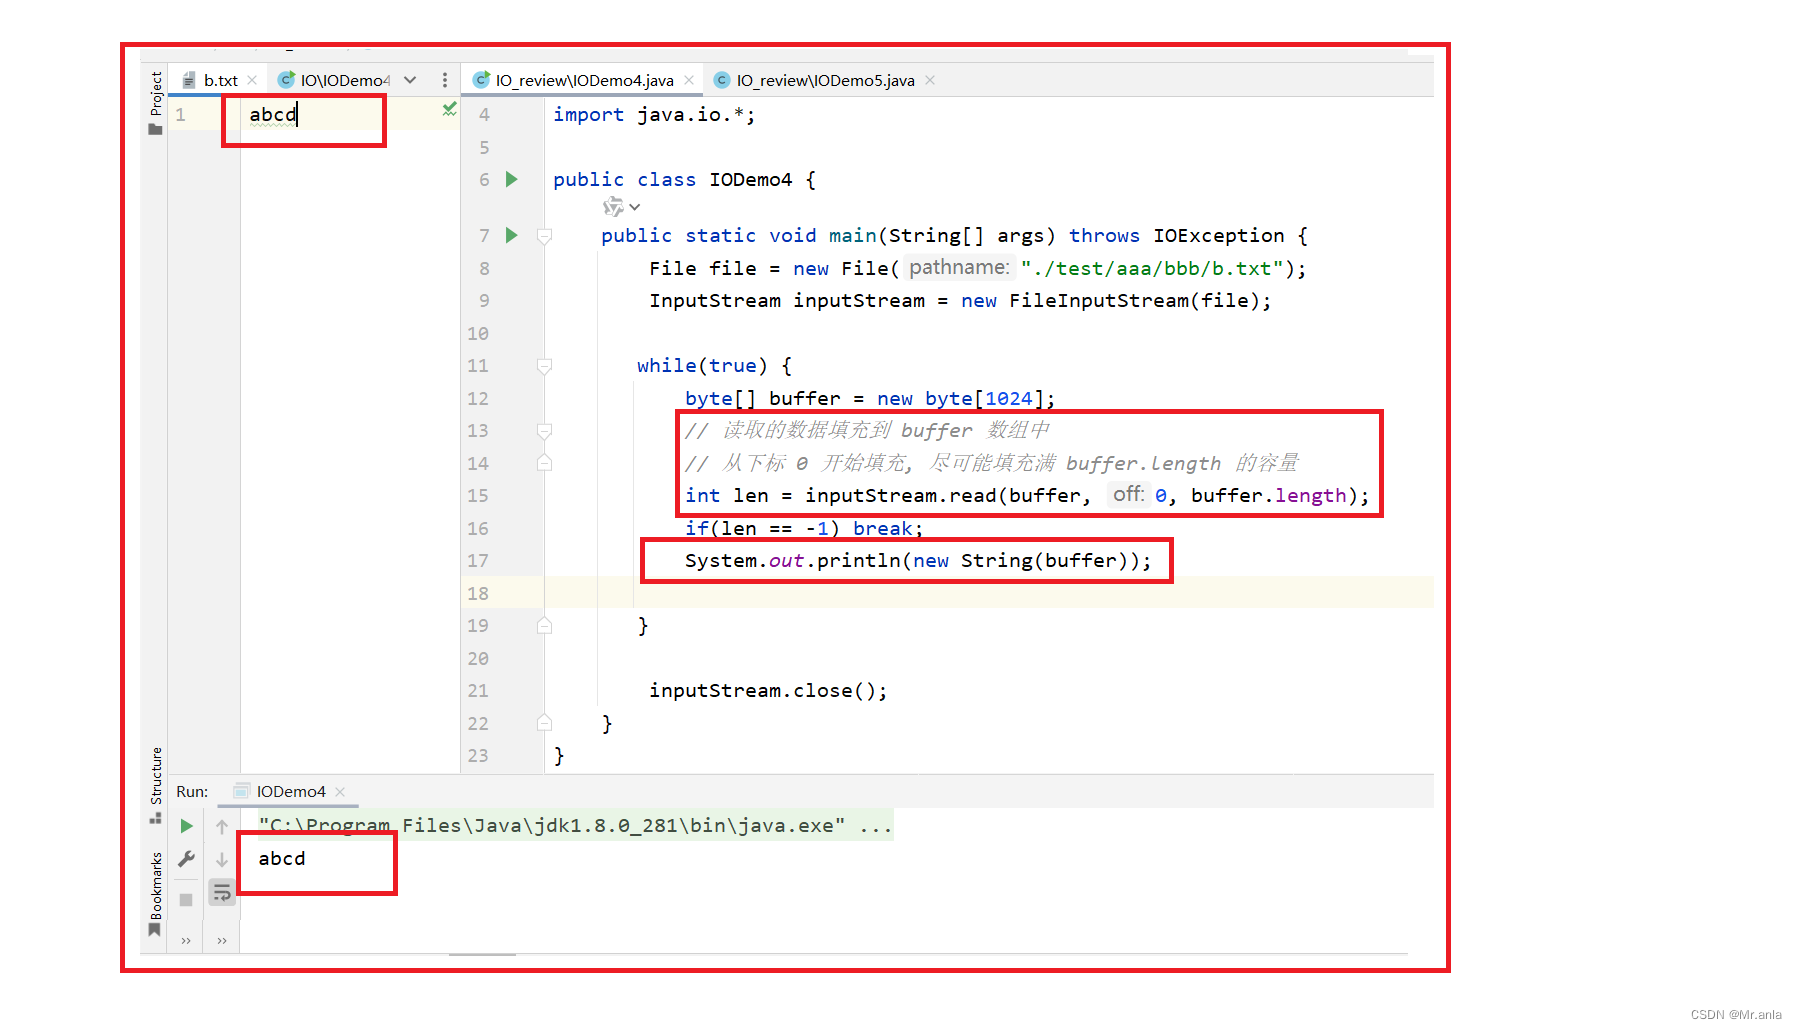1797x1029 pixels.
Task: Collapse the main method fold marker on line 7
Action: point(545,236)
